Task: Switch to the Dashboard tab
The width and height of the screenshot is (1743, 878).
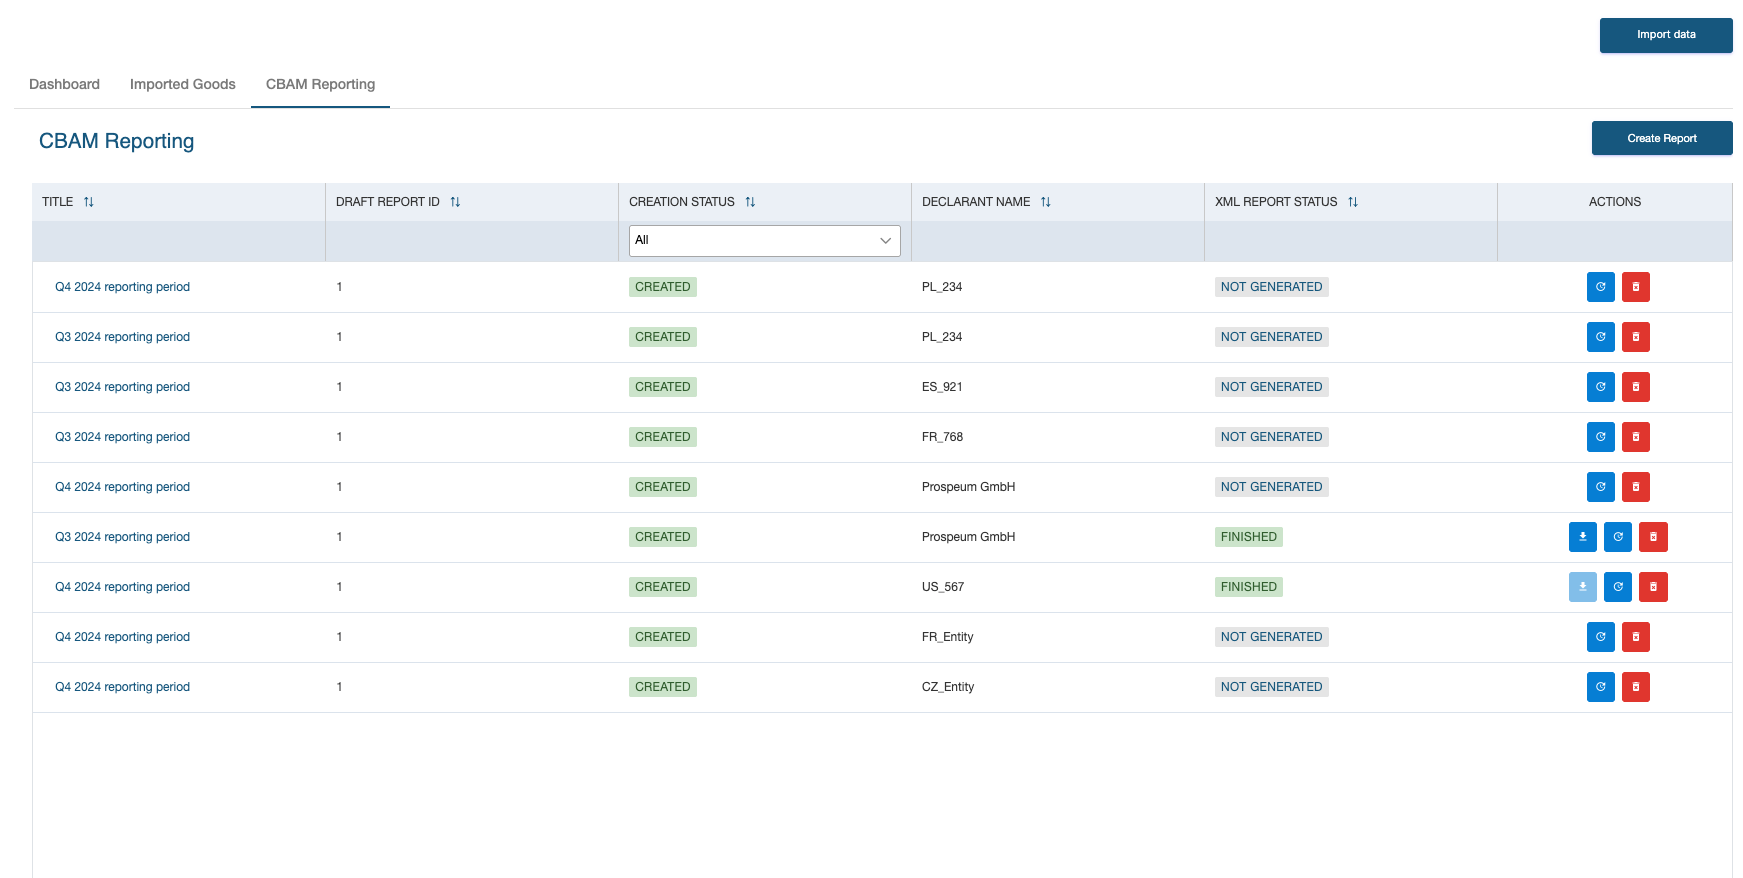Action: click(64, 84)
